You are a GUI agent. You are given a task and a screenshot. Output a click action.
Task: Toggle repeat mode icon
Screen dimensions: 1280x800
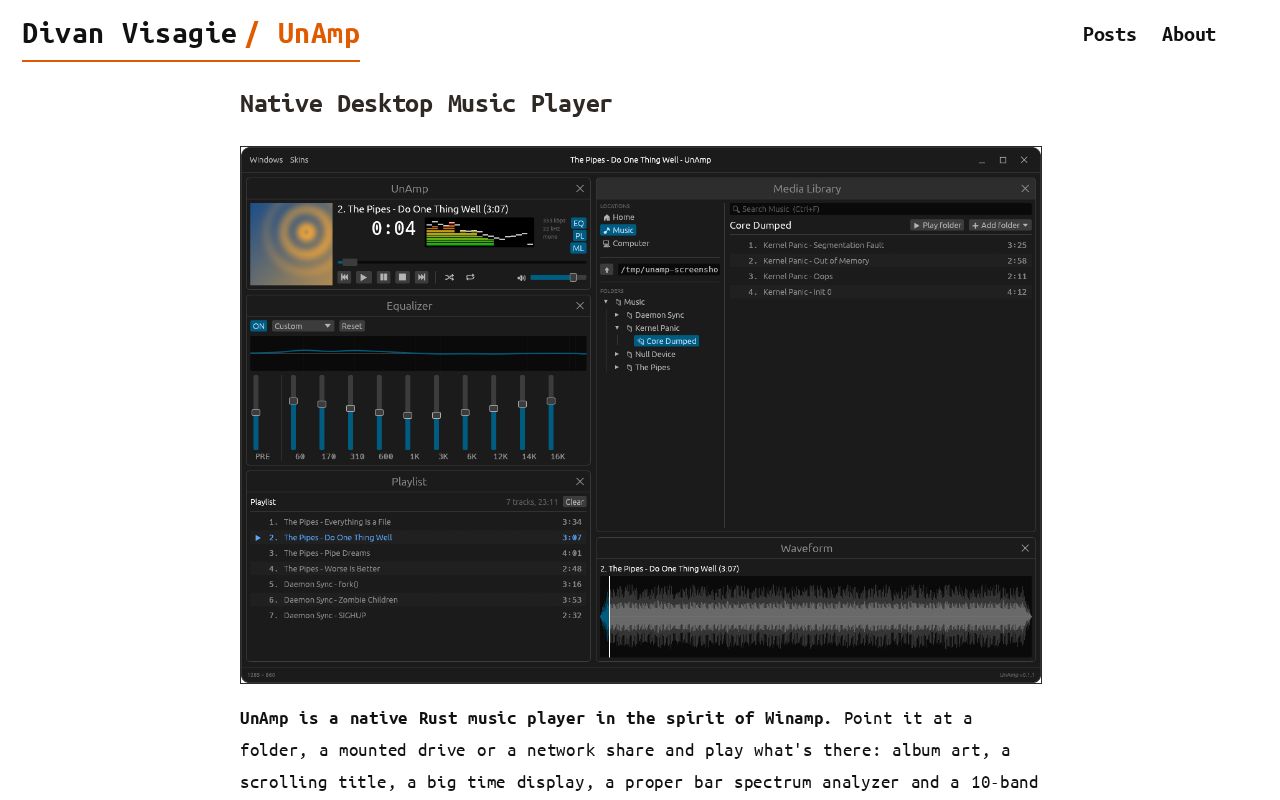[470, 277]
